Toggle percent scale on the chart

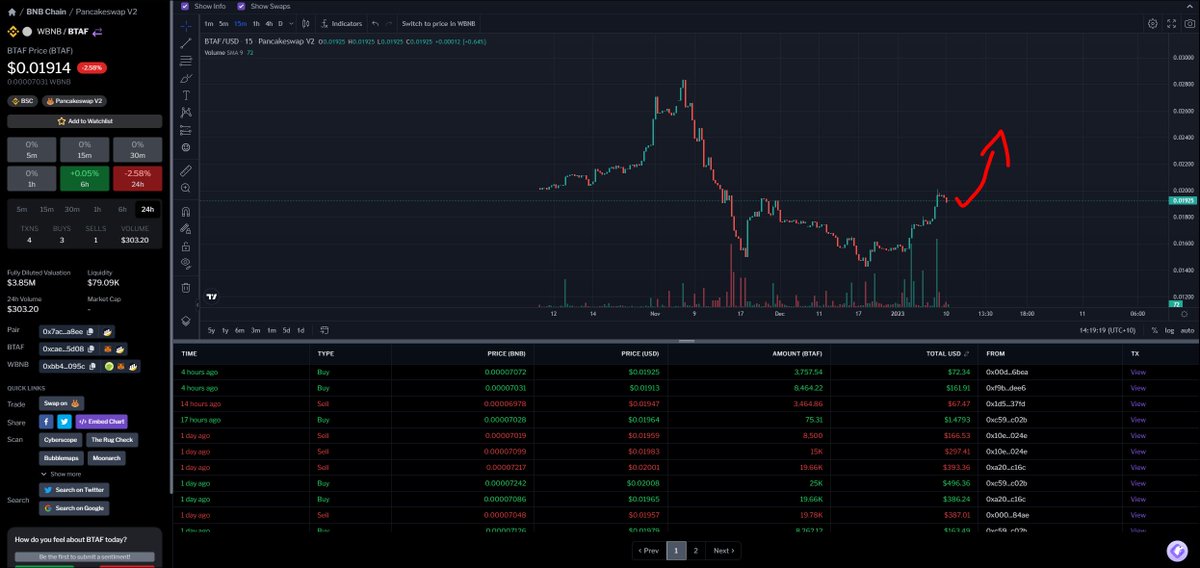(1154, 330)
